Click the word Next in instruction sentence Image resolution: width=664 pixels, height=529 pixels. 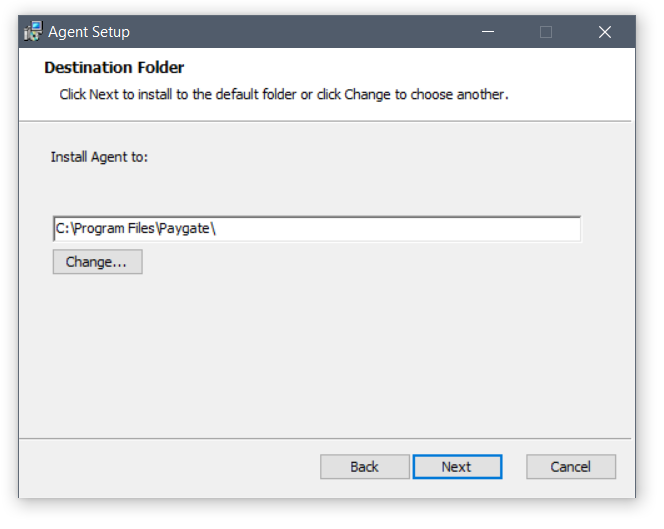pyautogui.click(x=104, y=94)
